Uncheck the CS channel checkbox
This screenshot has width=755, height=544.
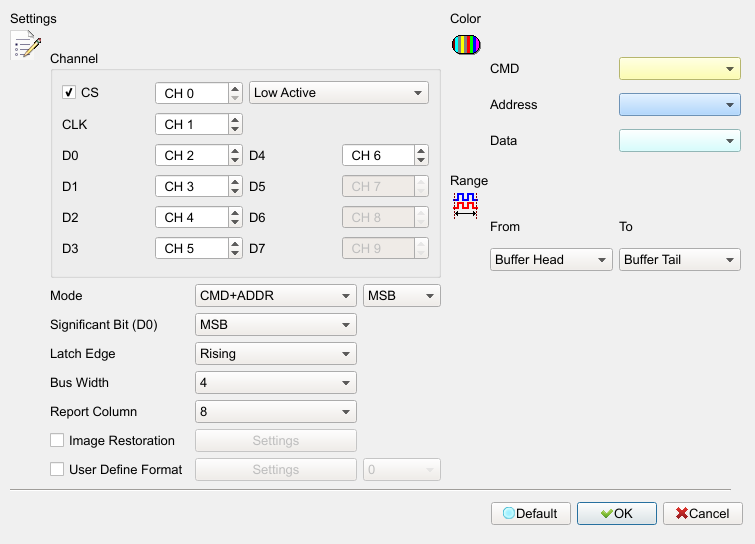coord(69,92)
